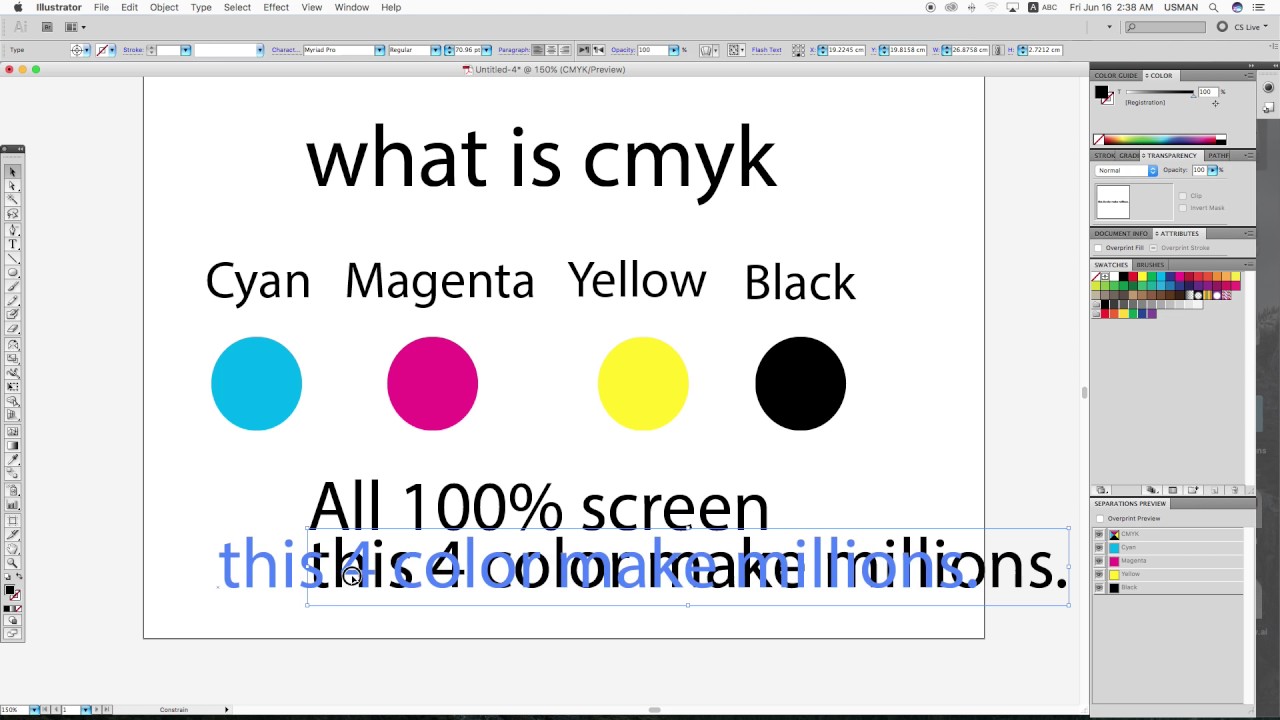Click the Transparency panel artwork thumbnail
The image size is (1280, 720).
pyautogui.click(x=1112, y=202)
